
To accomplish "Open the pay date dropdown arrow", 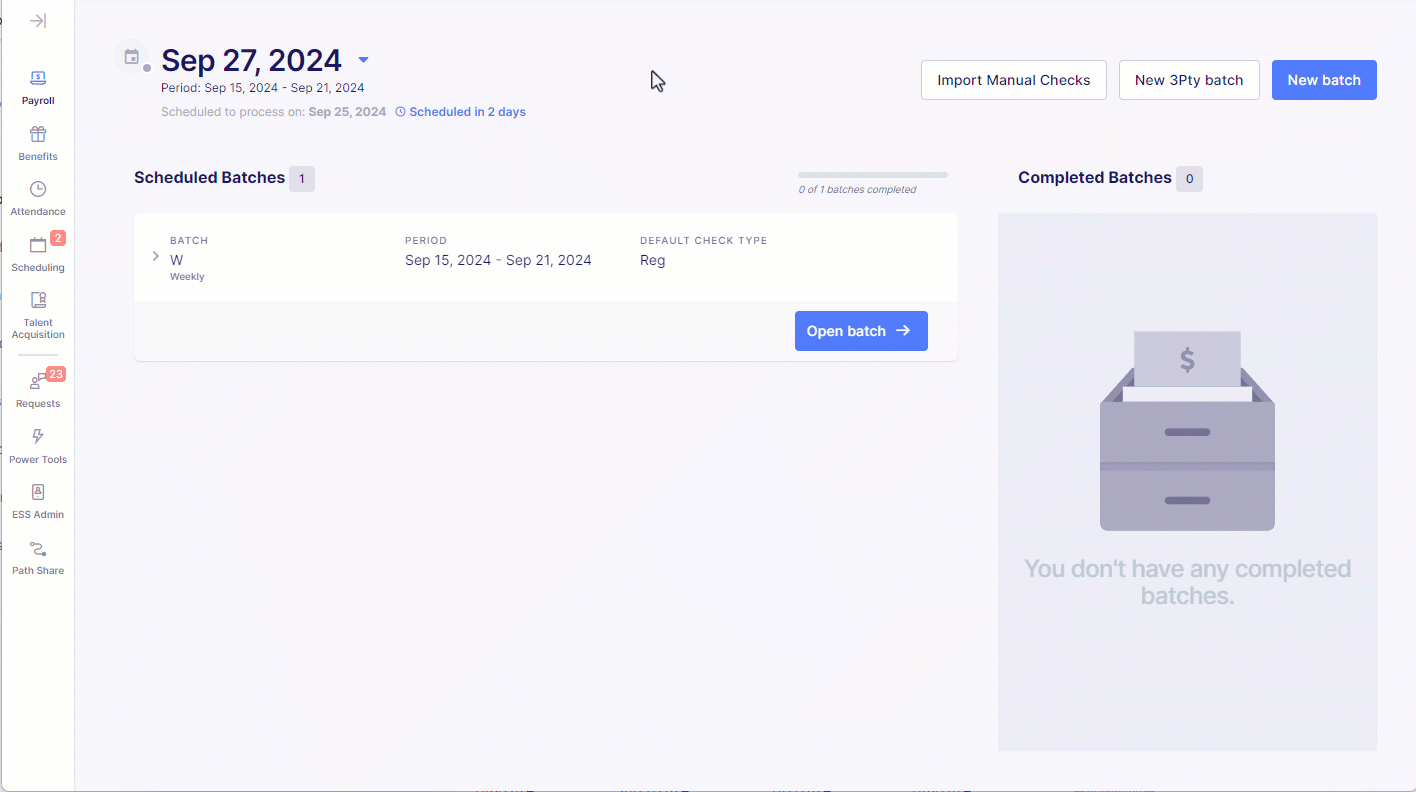I will [x=363, y=60].
